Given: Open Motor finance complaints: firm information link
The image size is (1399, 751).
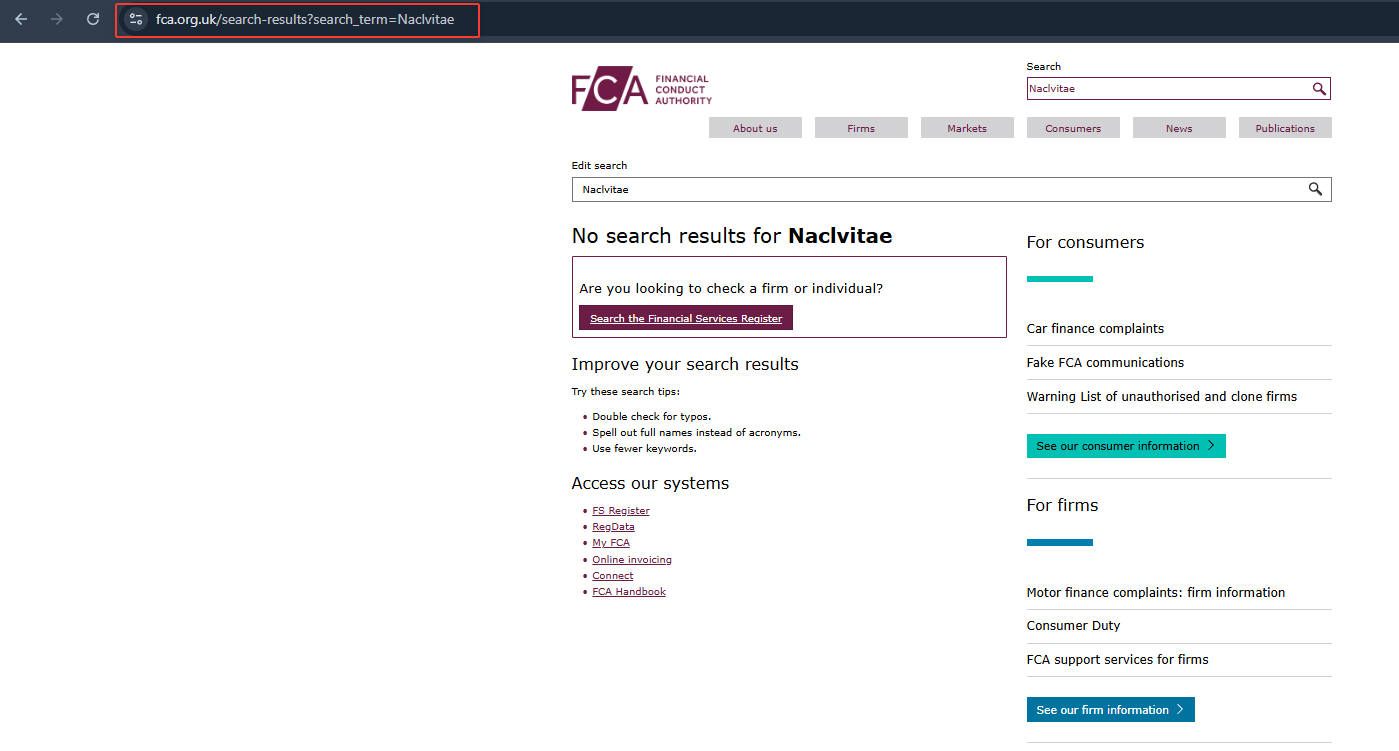Looking at the screenshot, I should point(1156,593).
